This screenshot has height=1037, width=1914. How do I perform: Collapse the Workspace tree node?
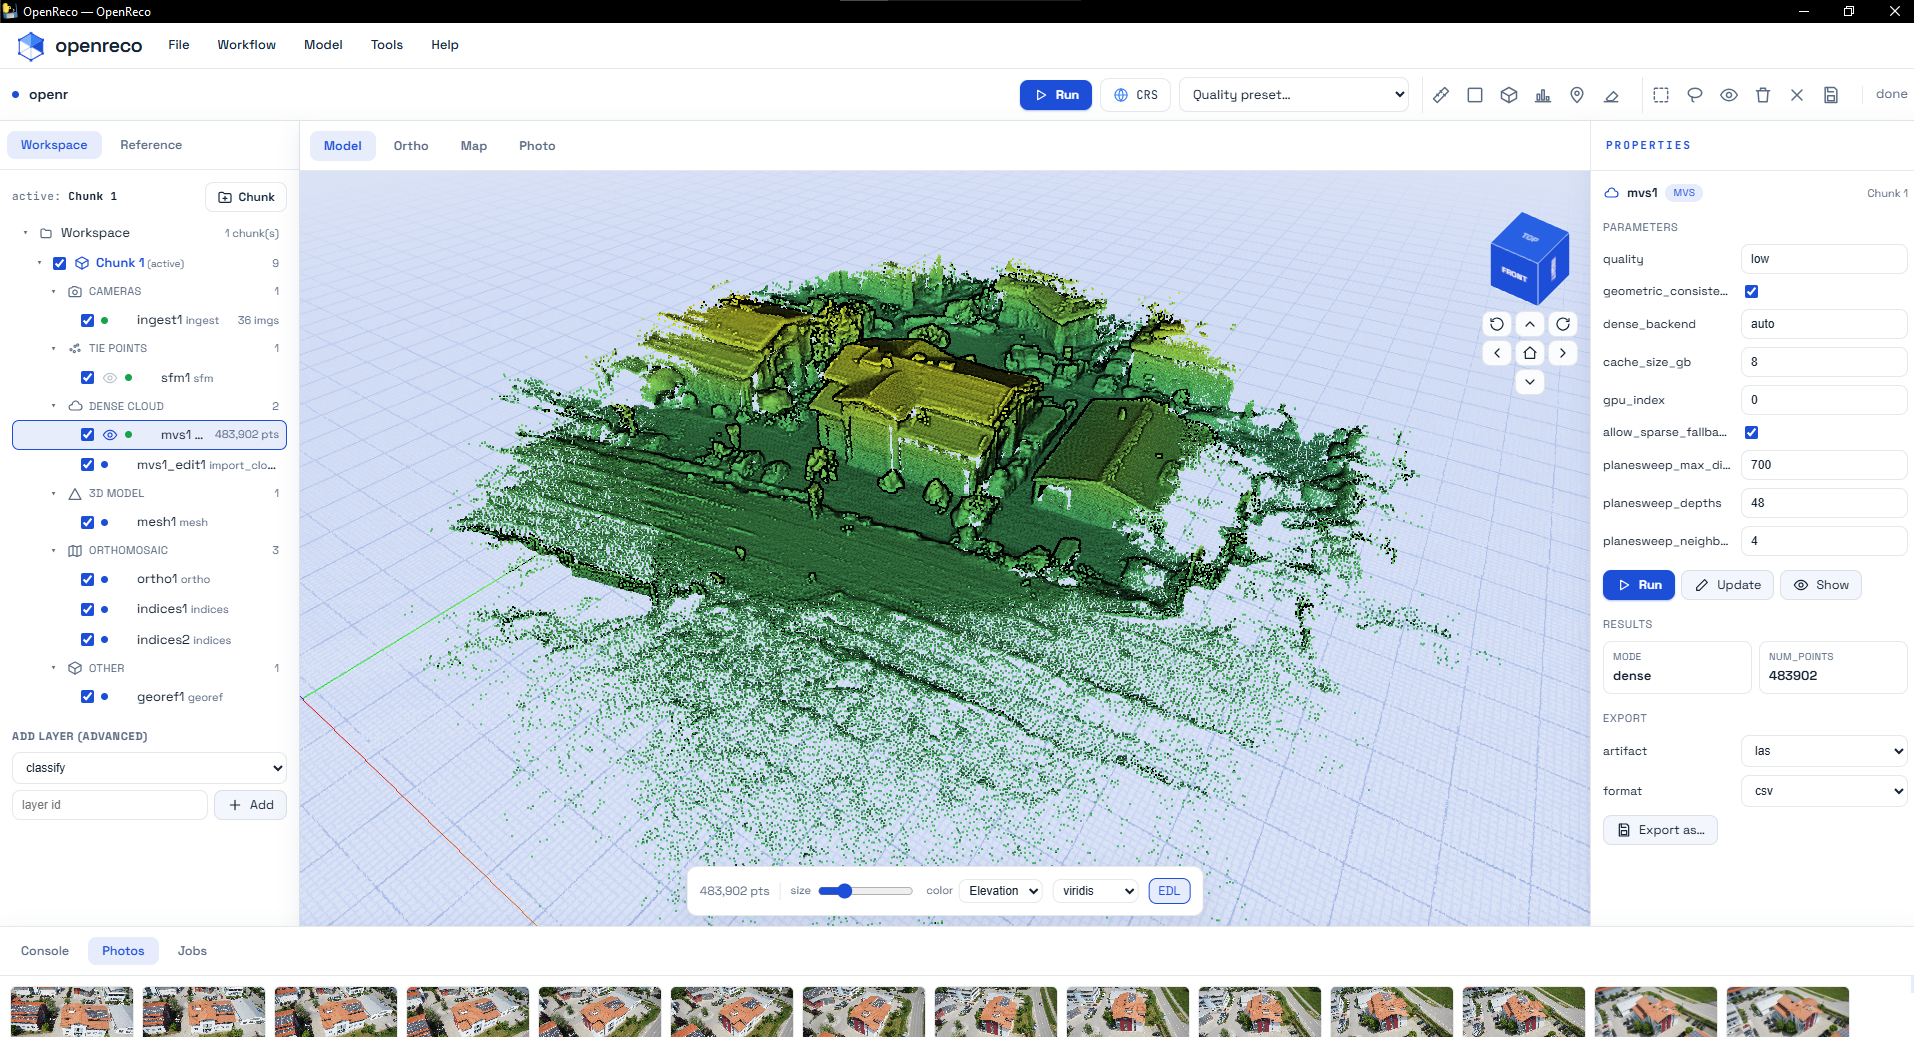pyautogui.click(x=26, y=233)
